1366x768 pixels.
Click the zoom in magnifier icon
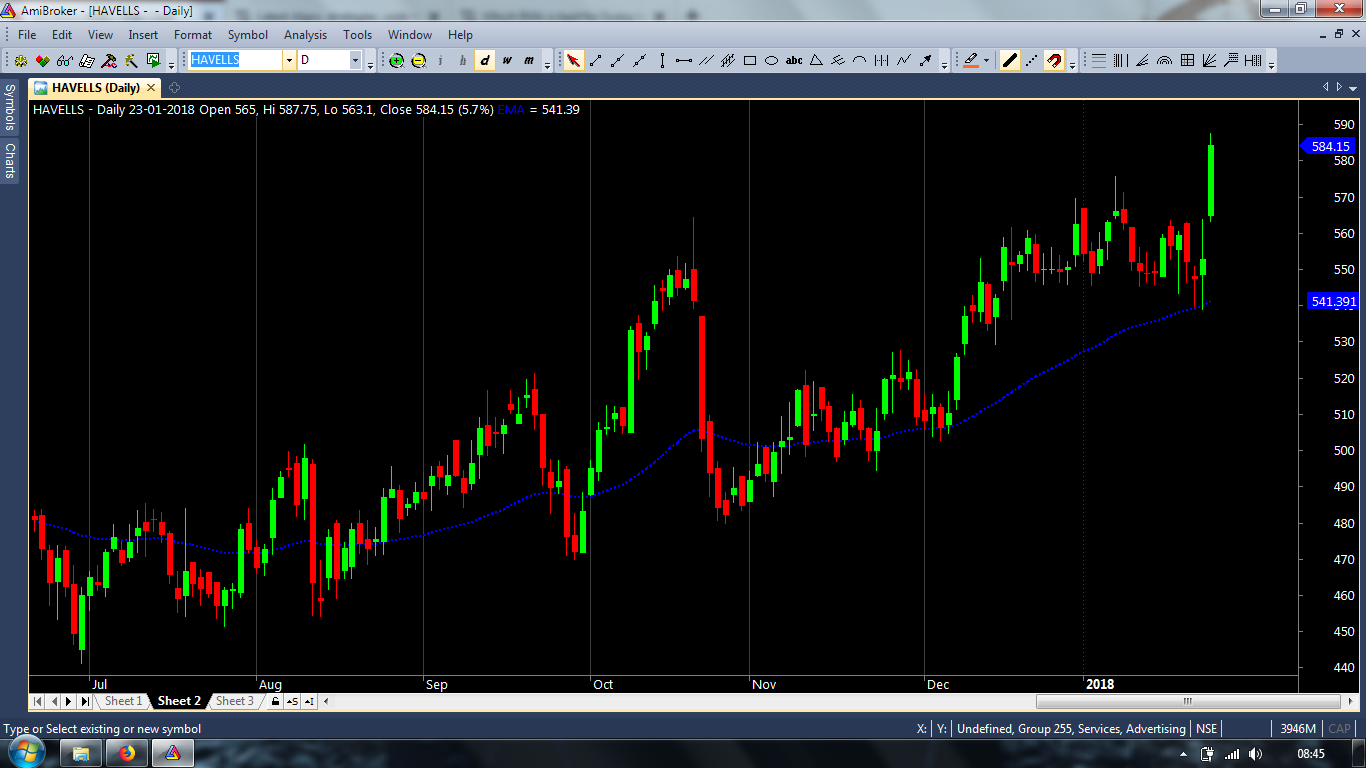397,60
